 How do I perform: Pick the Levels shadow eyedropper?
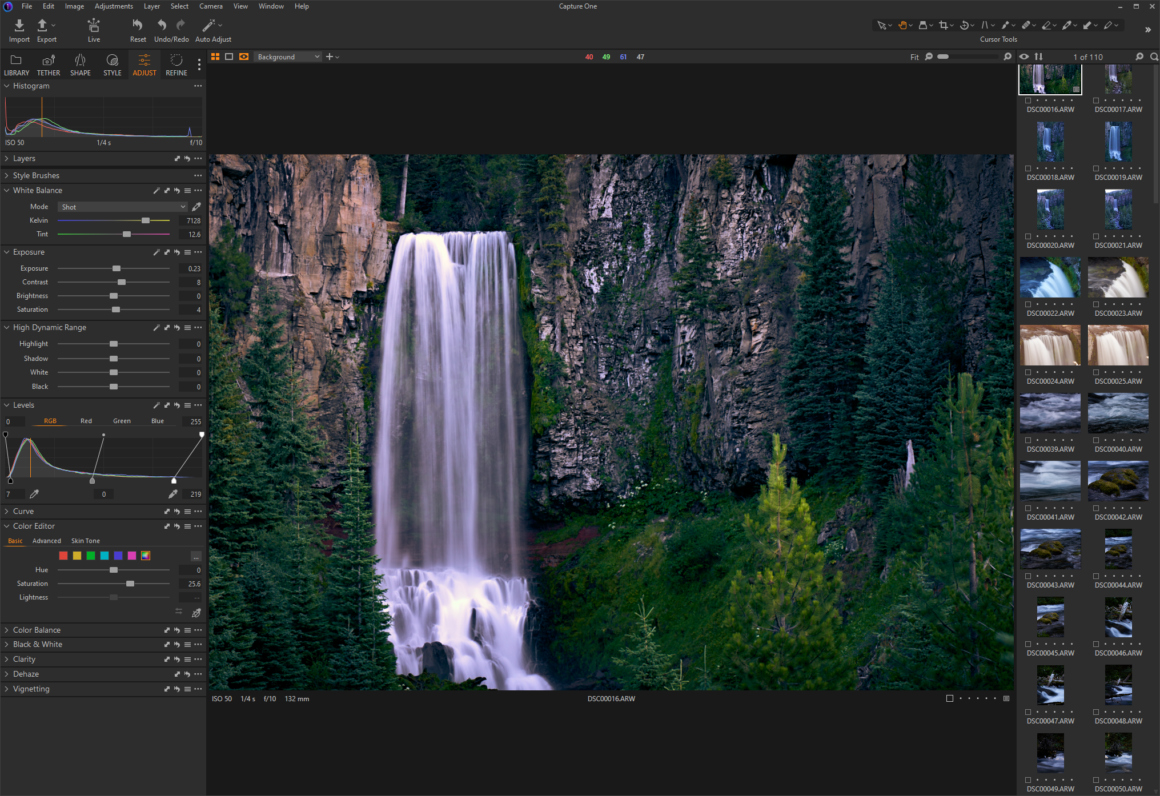[x=34, y=493]
